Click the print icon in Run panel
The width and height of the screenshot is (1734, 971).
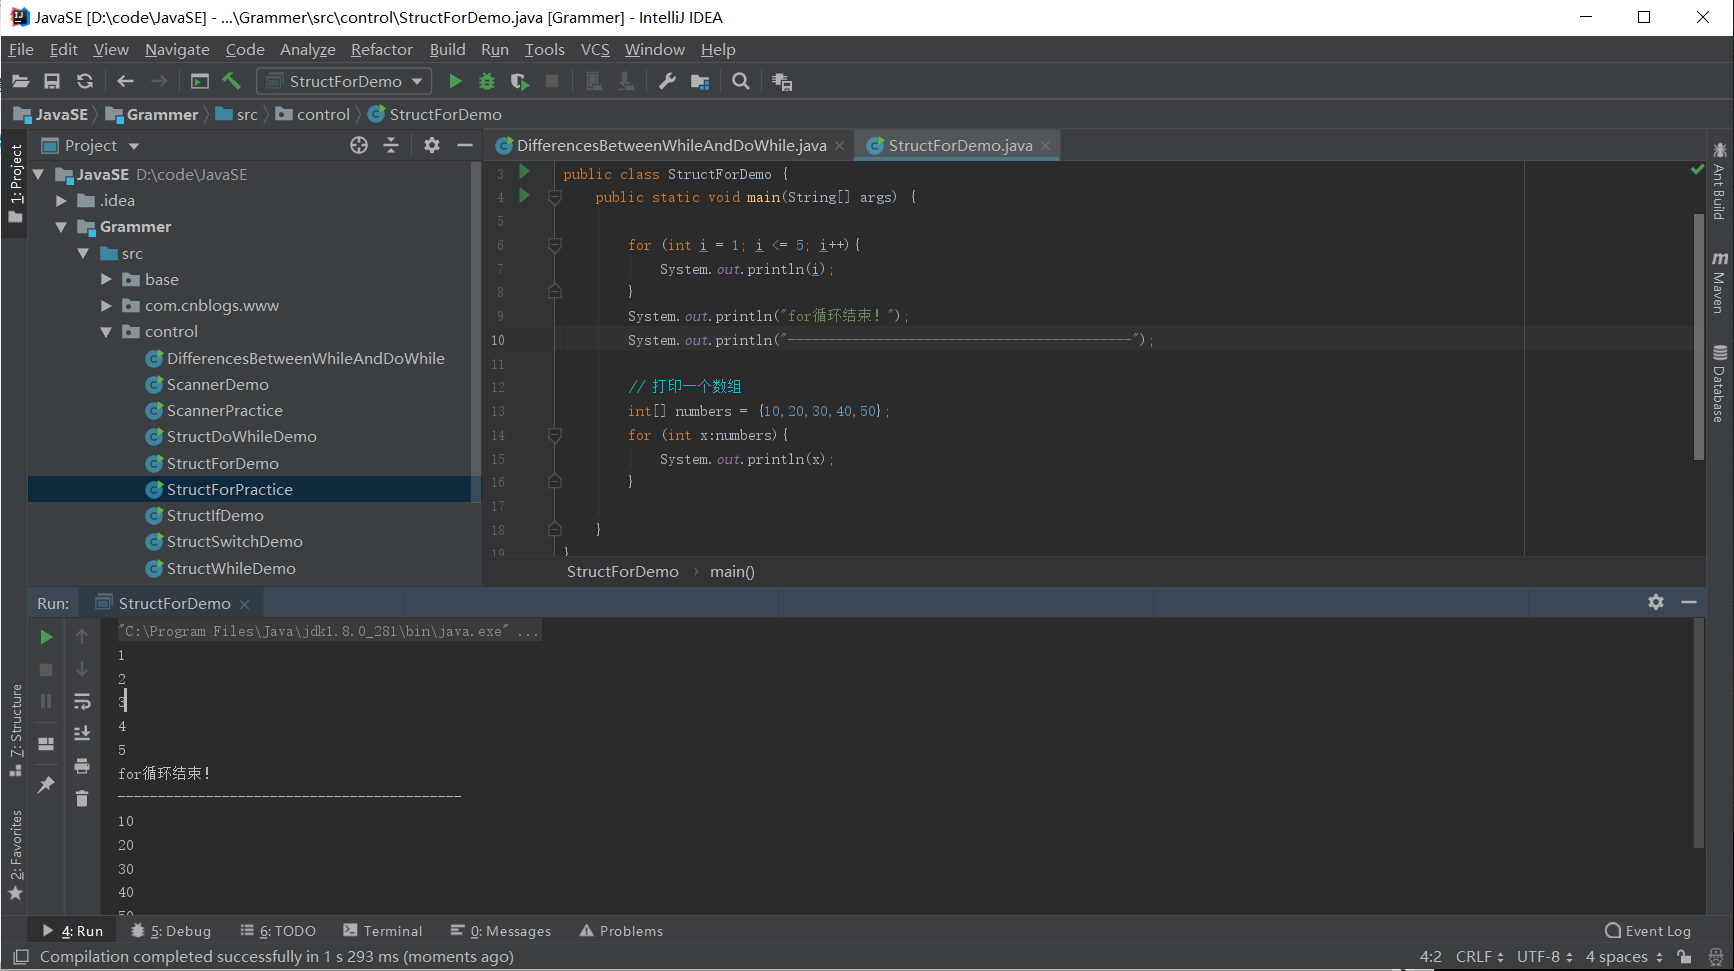click(x=82, y=766)
